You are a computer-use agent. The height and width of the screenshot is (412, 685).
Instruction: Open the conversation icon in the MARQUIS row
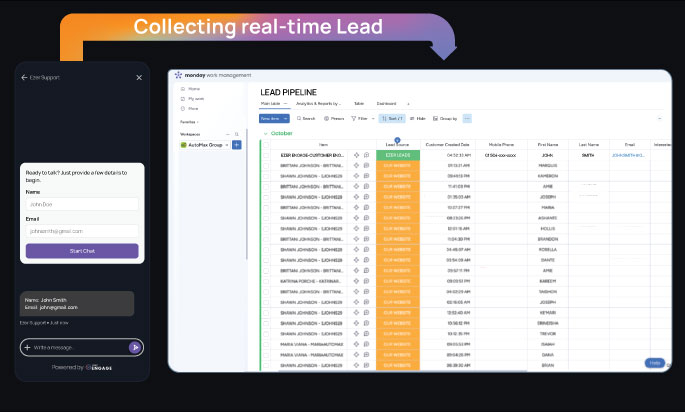click(367, 166)
